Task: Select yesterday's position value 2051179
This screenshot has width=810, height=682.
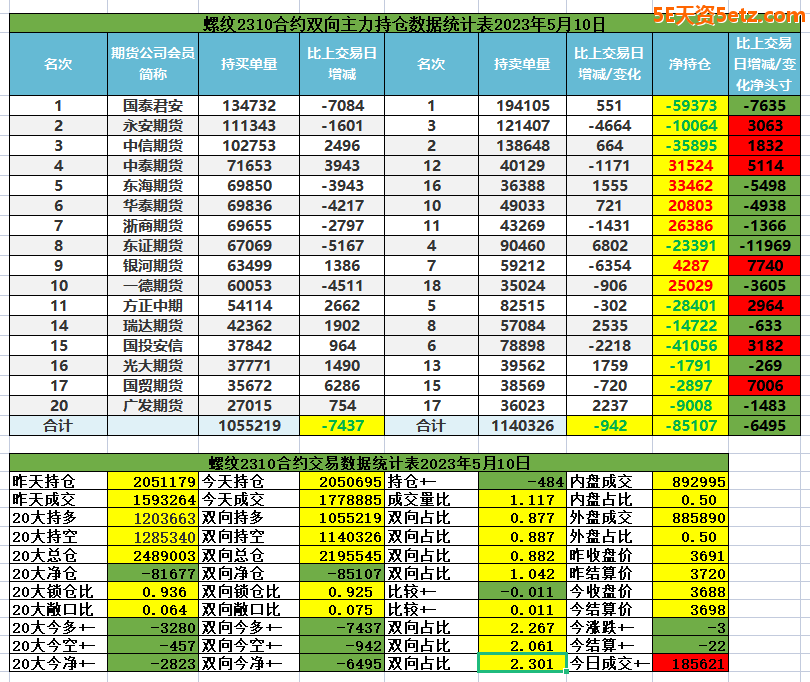Action: (153, 482)
